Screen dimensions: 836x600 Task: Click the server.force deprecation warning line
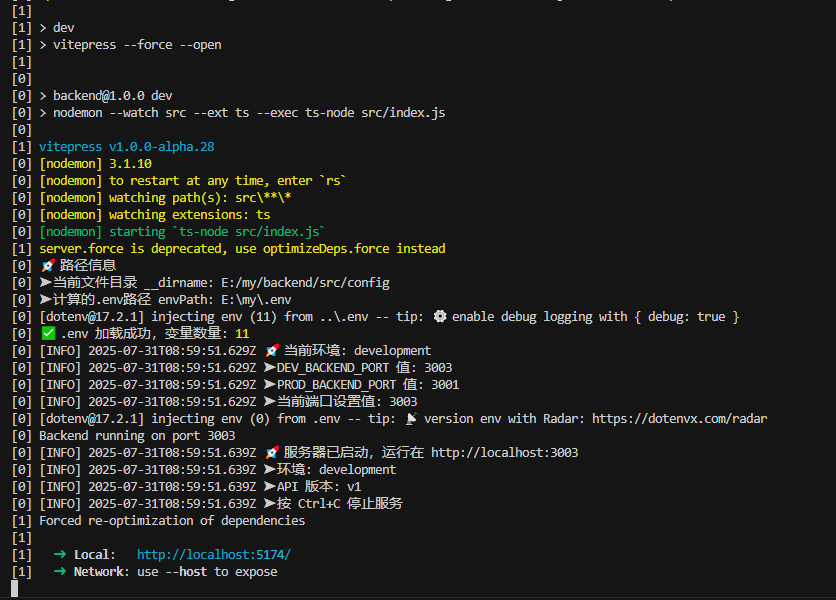click(x=242, y=248)
